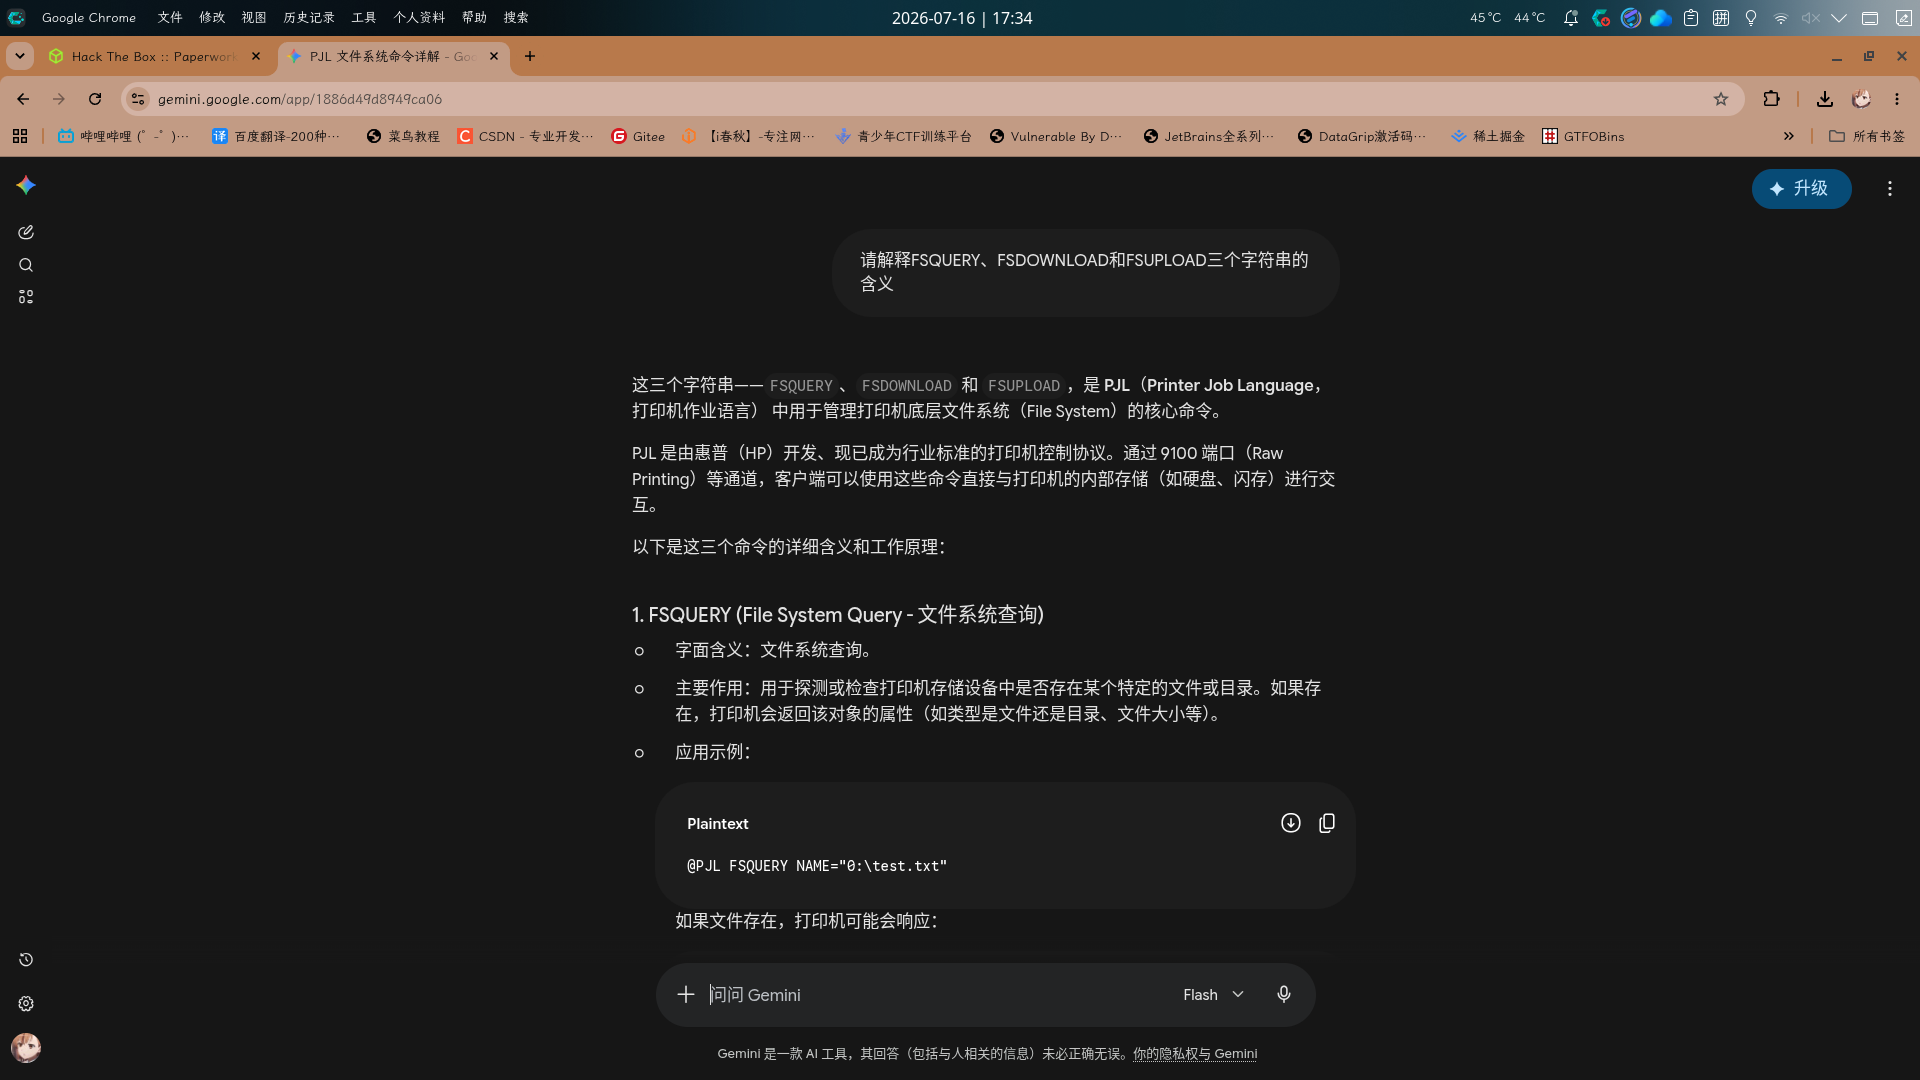Open the Chrome extensions puzzle icon
The height and width of the screenshot is (1080, 1920).
1772,99
